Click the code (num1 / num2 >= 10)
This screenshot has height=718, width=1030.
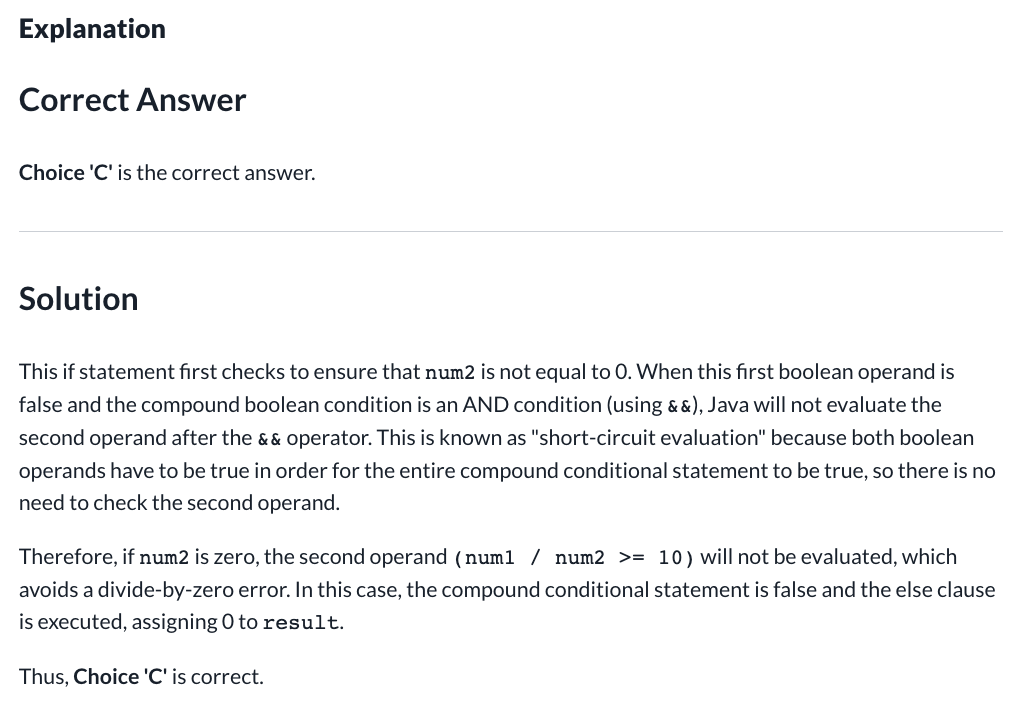point(573,558)
